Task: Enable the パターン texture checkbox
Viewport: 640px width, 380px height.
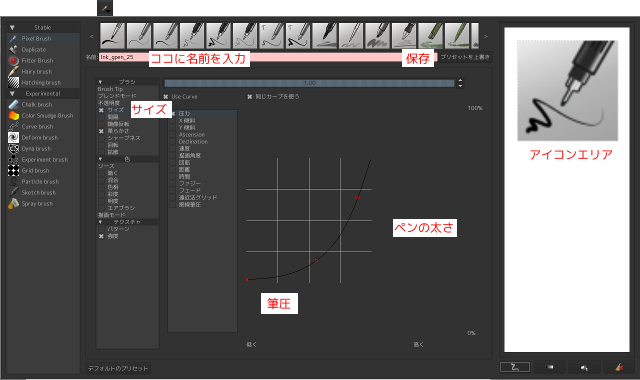Action: click(x=101, y=229)
